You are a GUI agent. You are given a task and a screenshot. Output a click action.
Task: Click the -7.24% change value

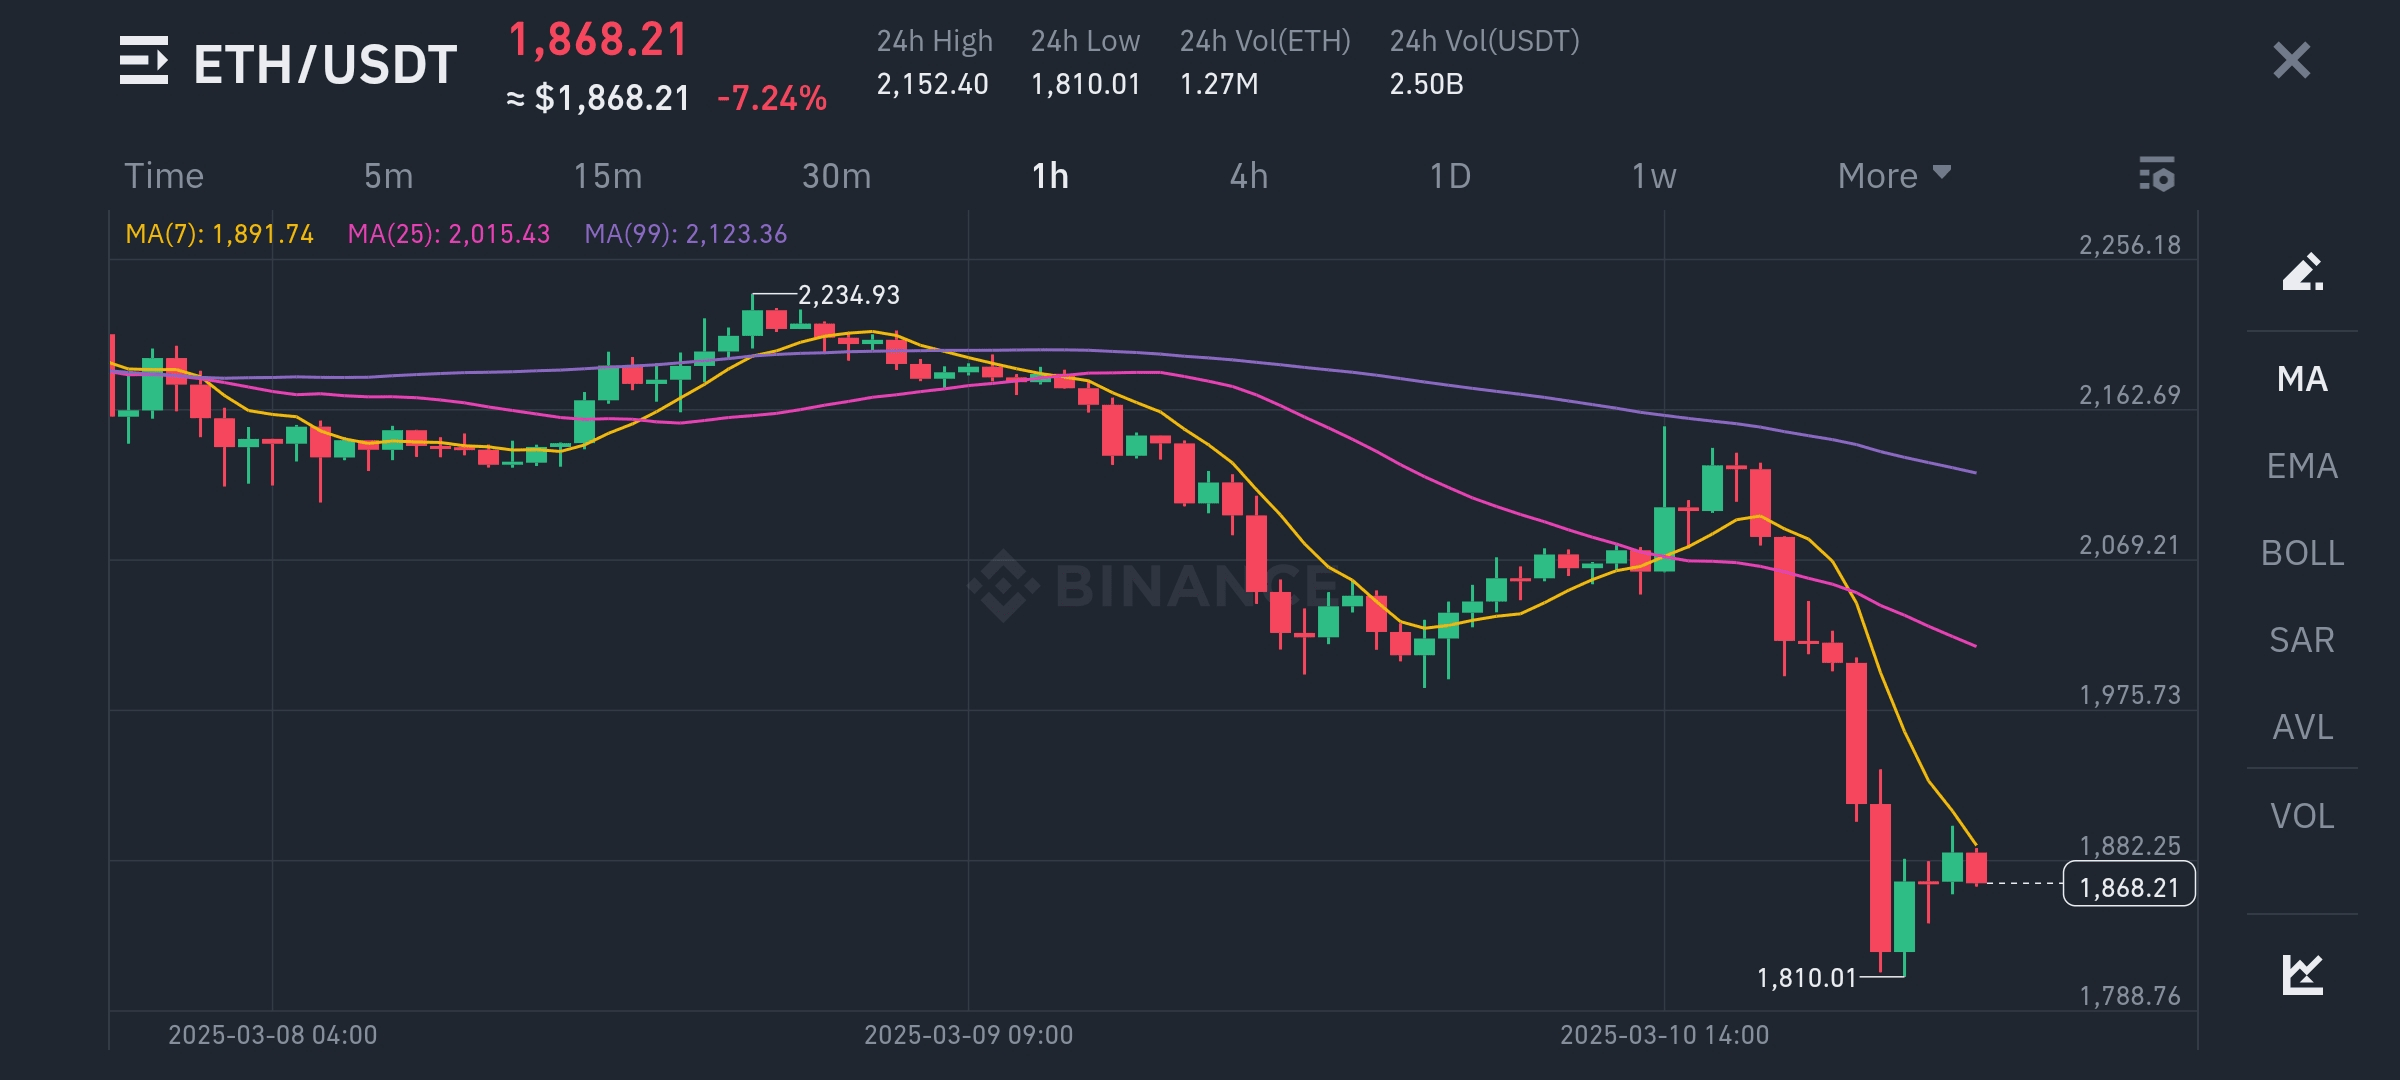click(x=772, y=98)
